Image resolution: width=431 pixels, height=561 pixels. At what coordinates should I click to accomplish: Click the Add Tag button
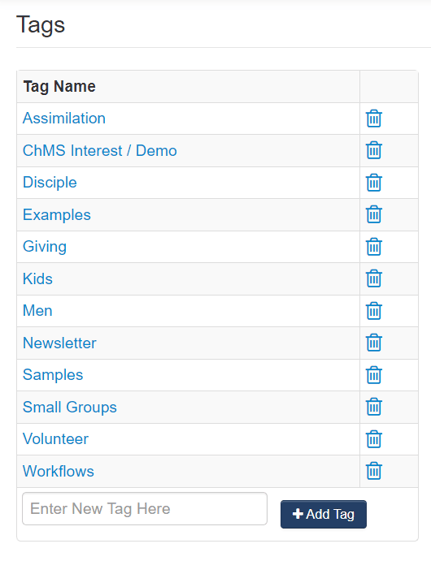(x=324, y=514)
